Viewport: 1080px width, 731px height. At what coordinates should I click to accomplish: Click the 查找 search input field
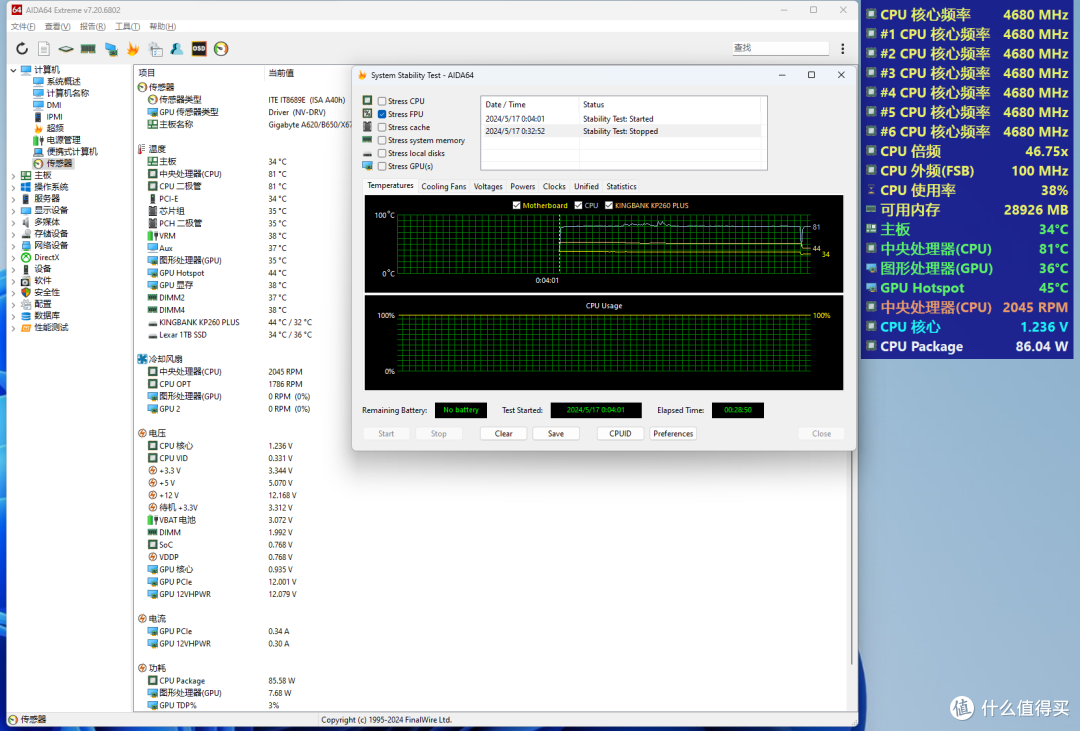780,48
